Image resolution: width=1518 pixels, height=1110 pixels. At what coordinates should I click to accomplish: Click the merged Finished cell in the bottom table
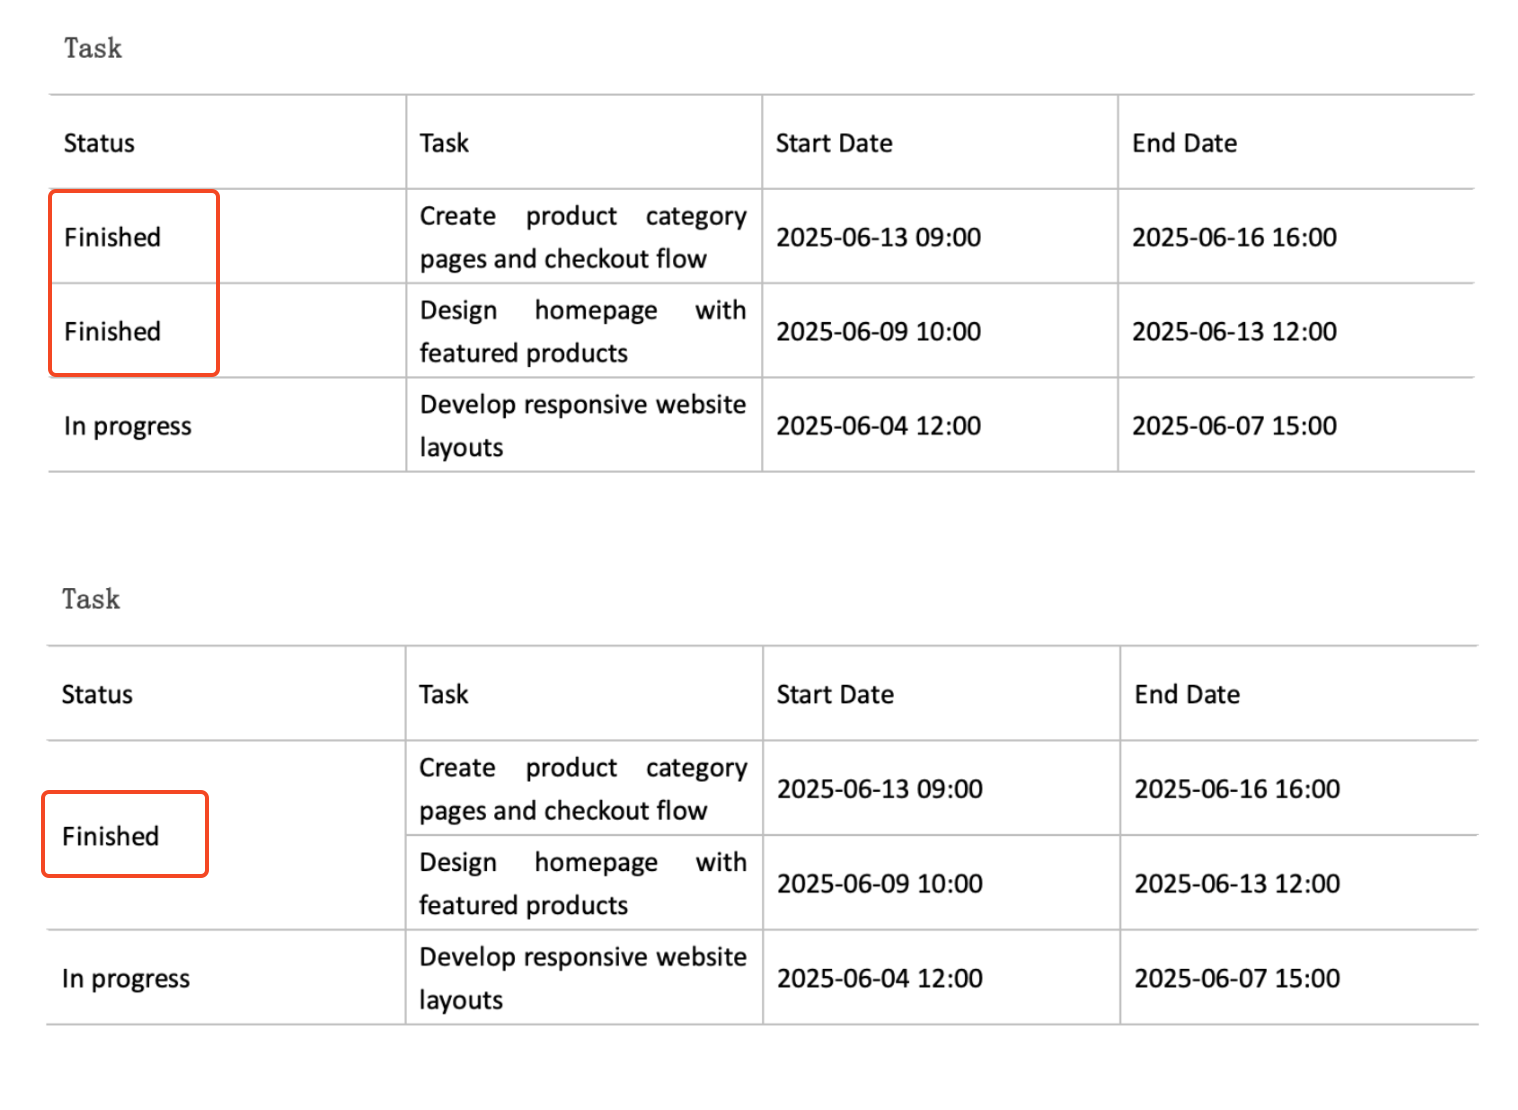(x=111, y=836)
